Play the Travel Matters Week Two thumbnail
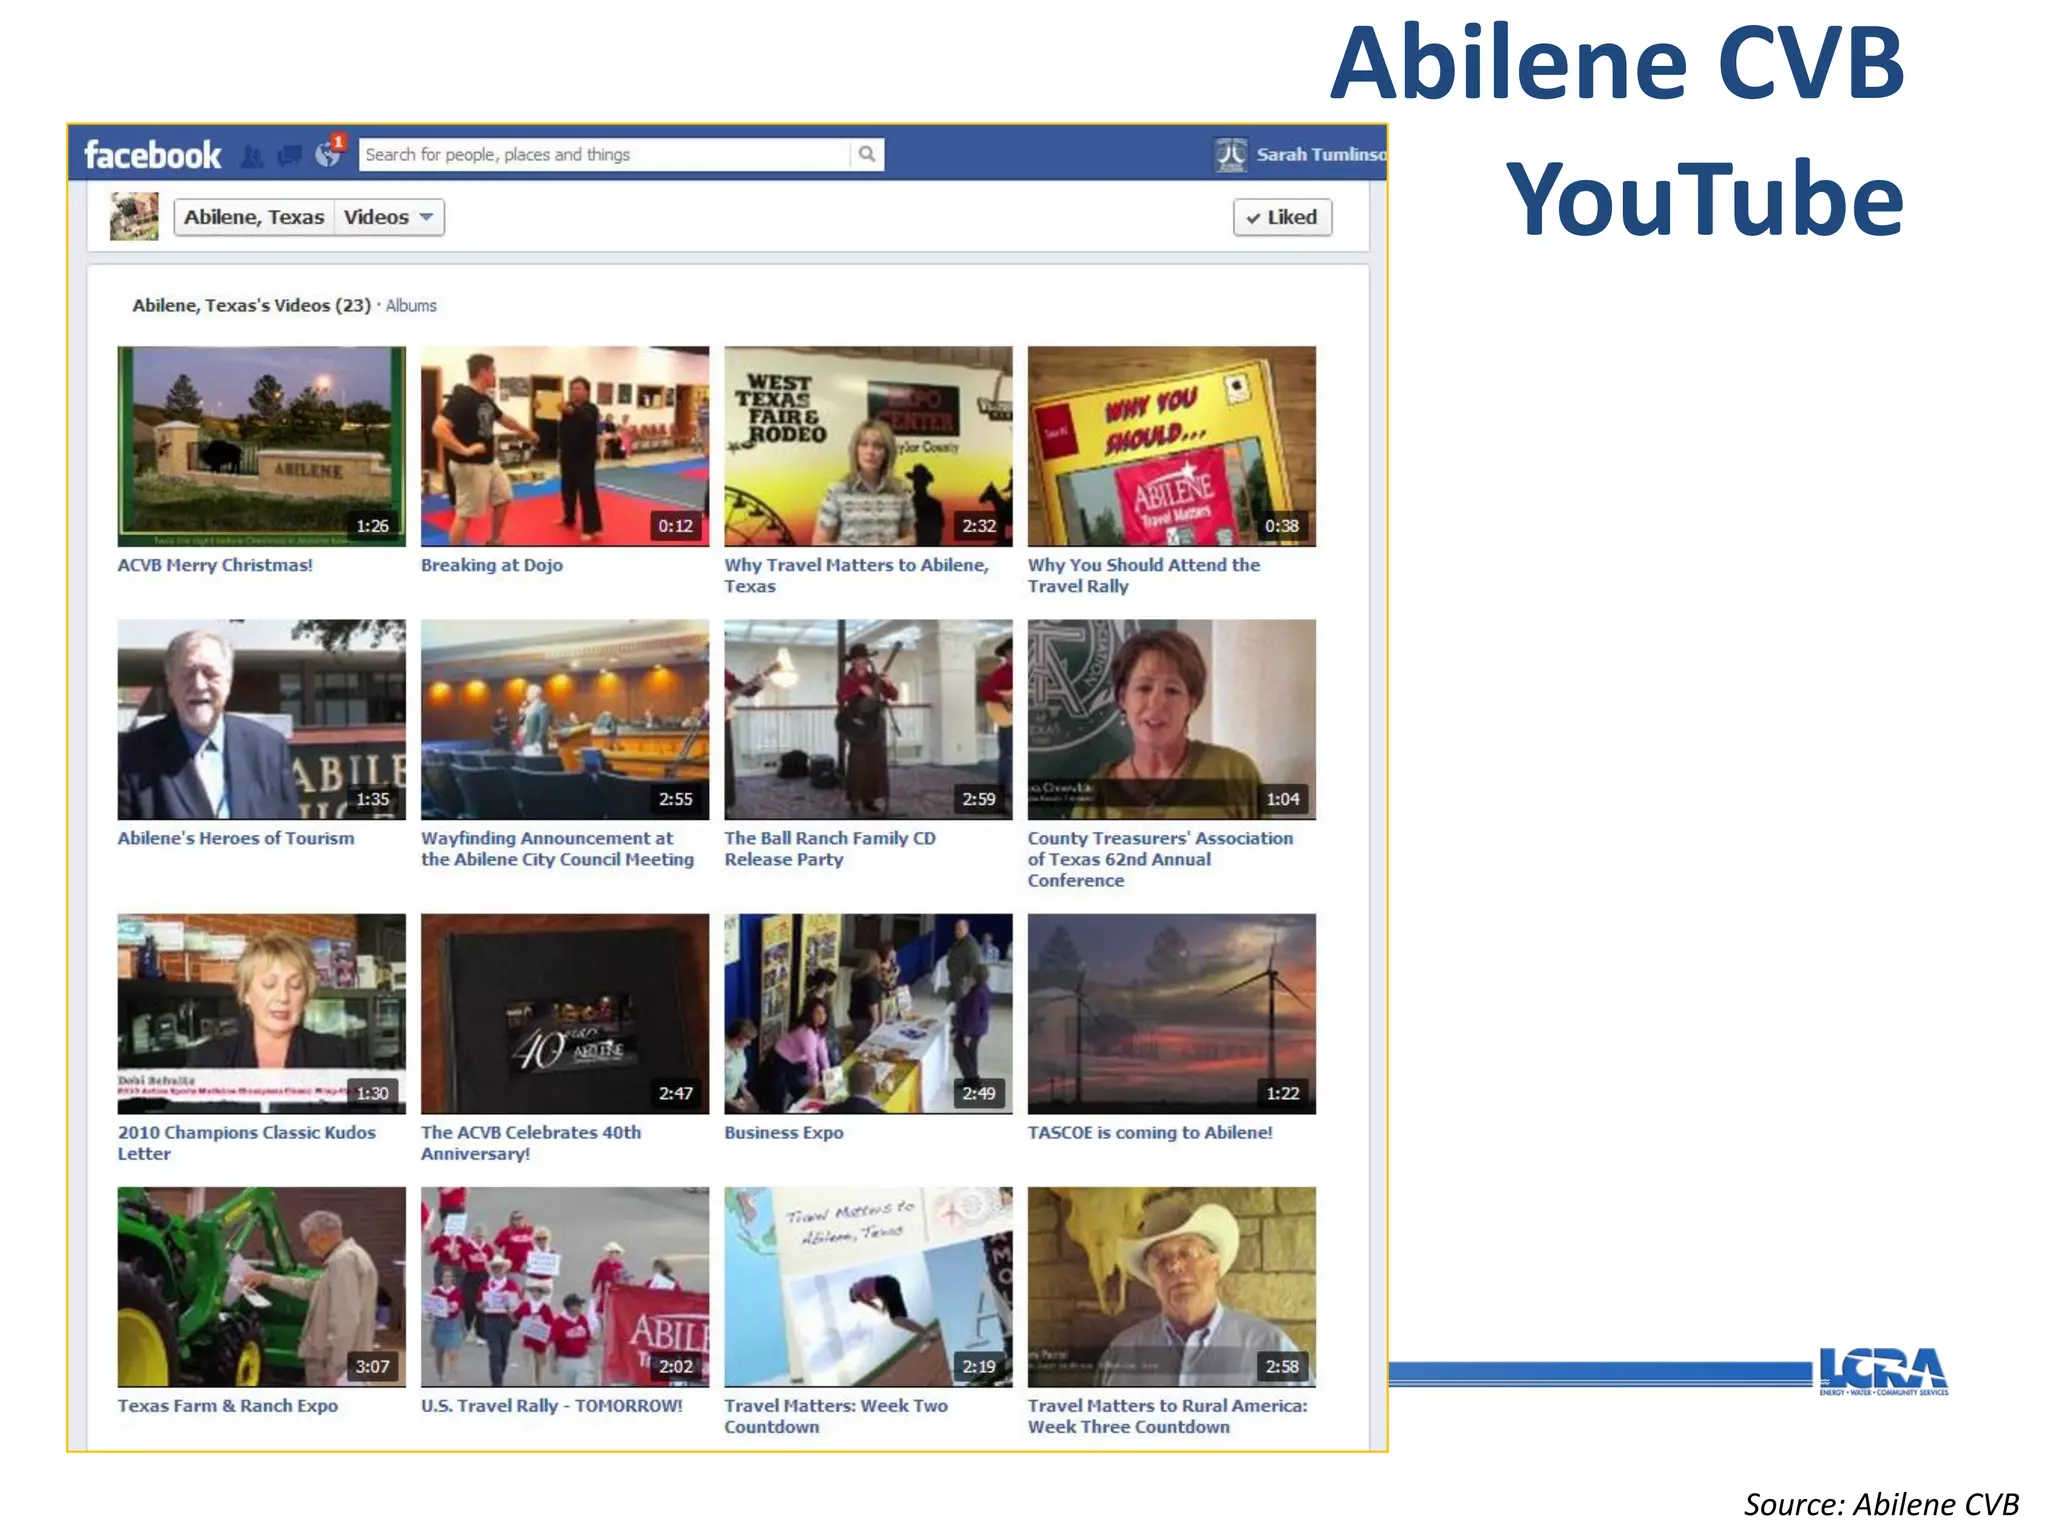Viewport: 2048px width, 1536px height. 868,1287
